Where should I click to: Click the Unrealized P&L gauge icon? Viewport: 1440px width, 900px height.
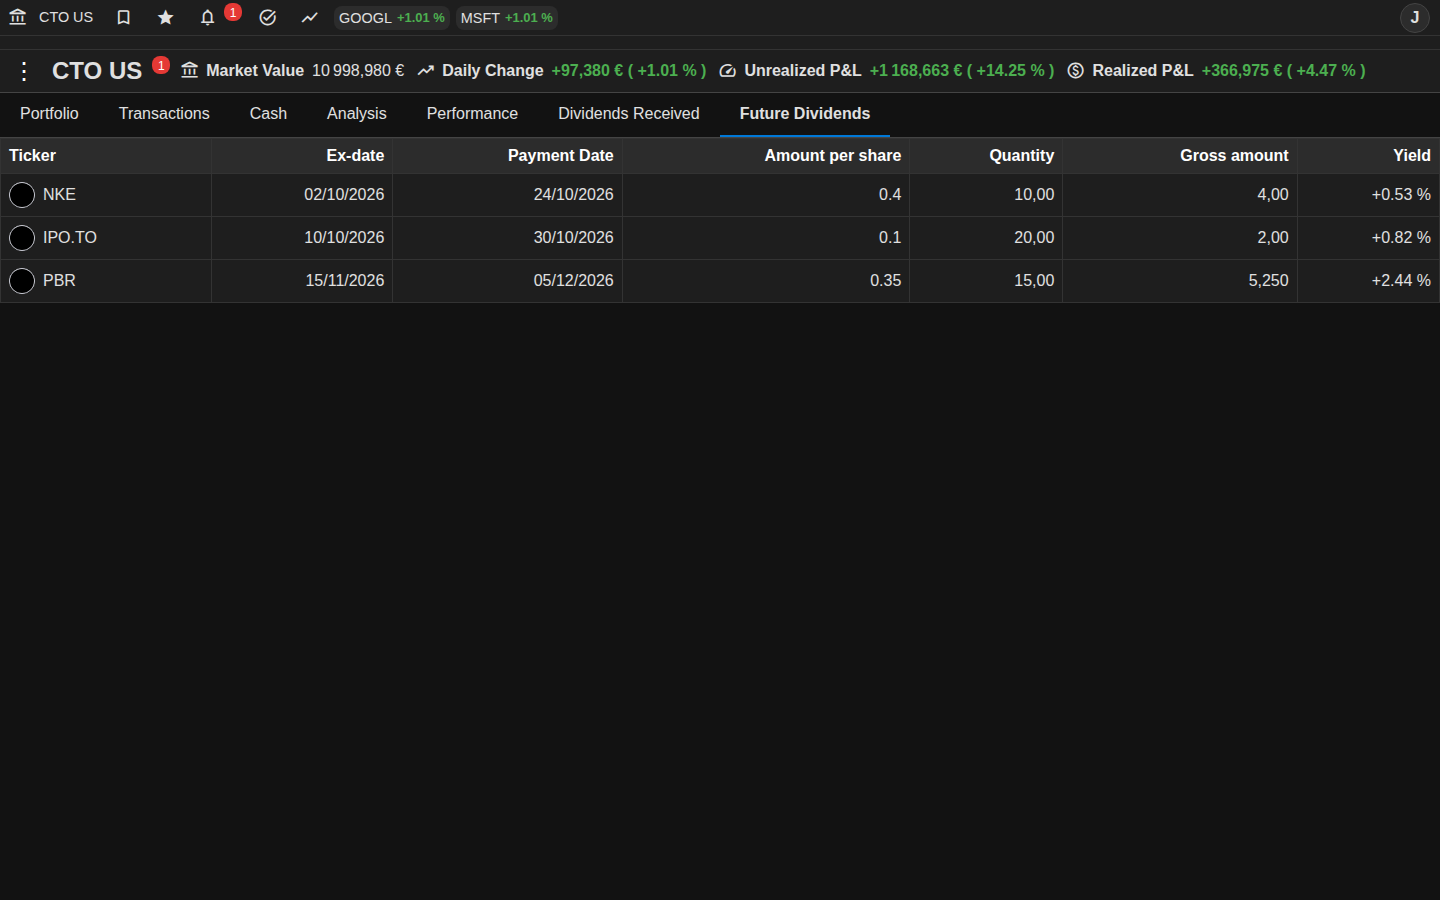(728, 70)
